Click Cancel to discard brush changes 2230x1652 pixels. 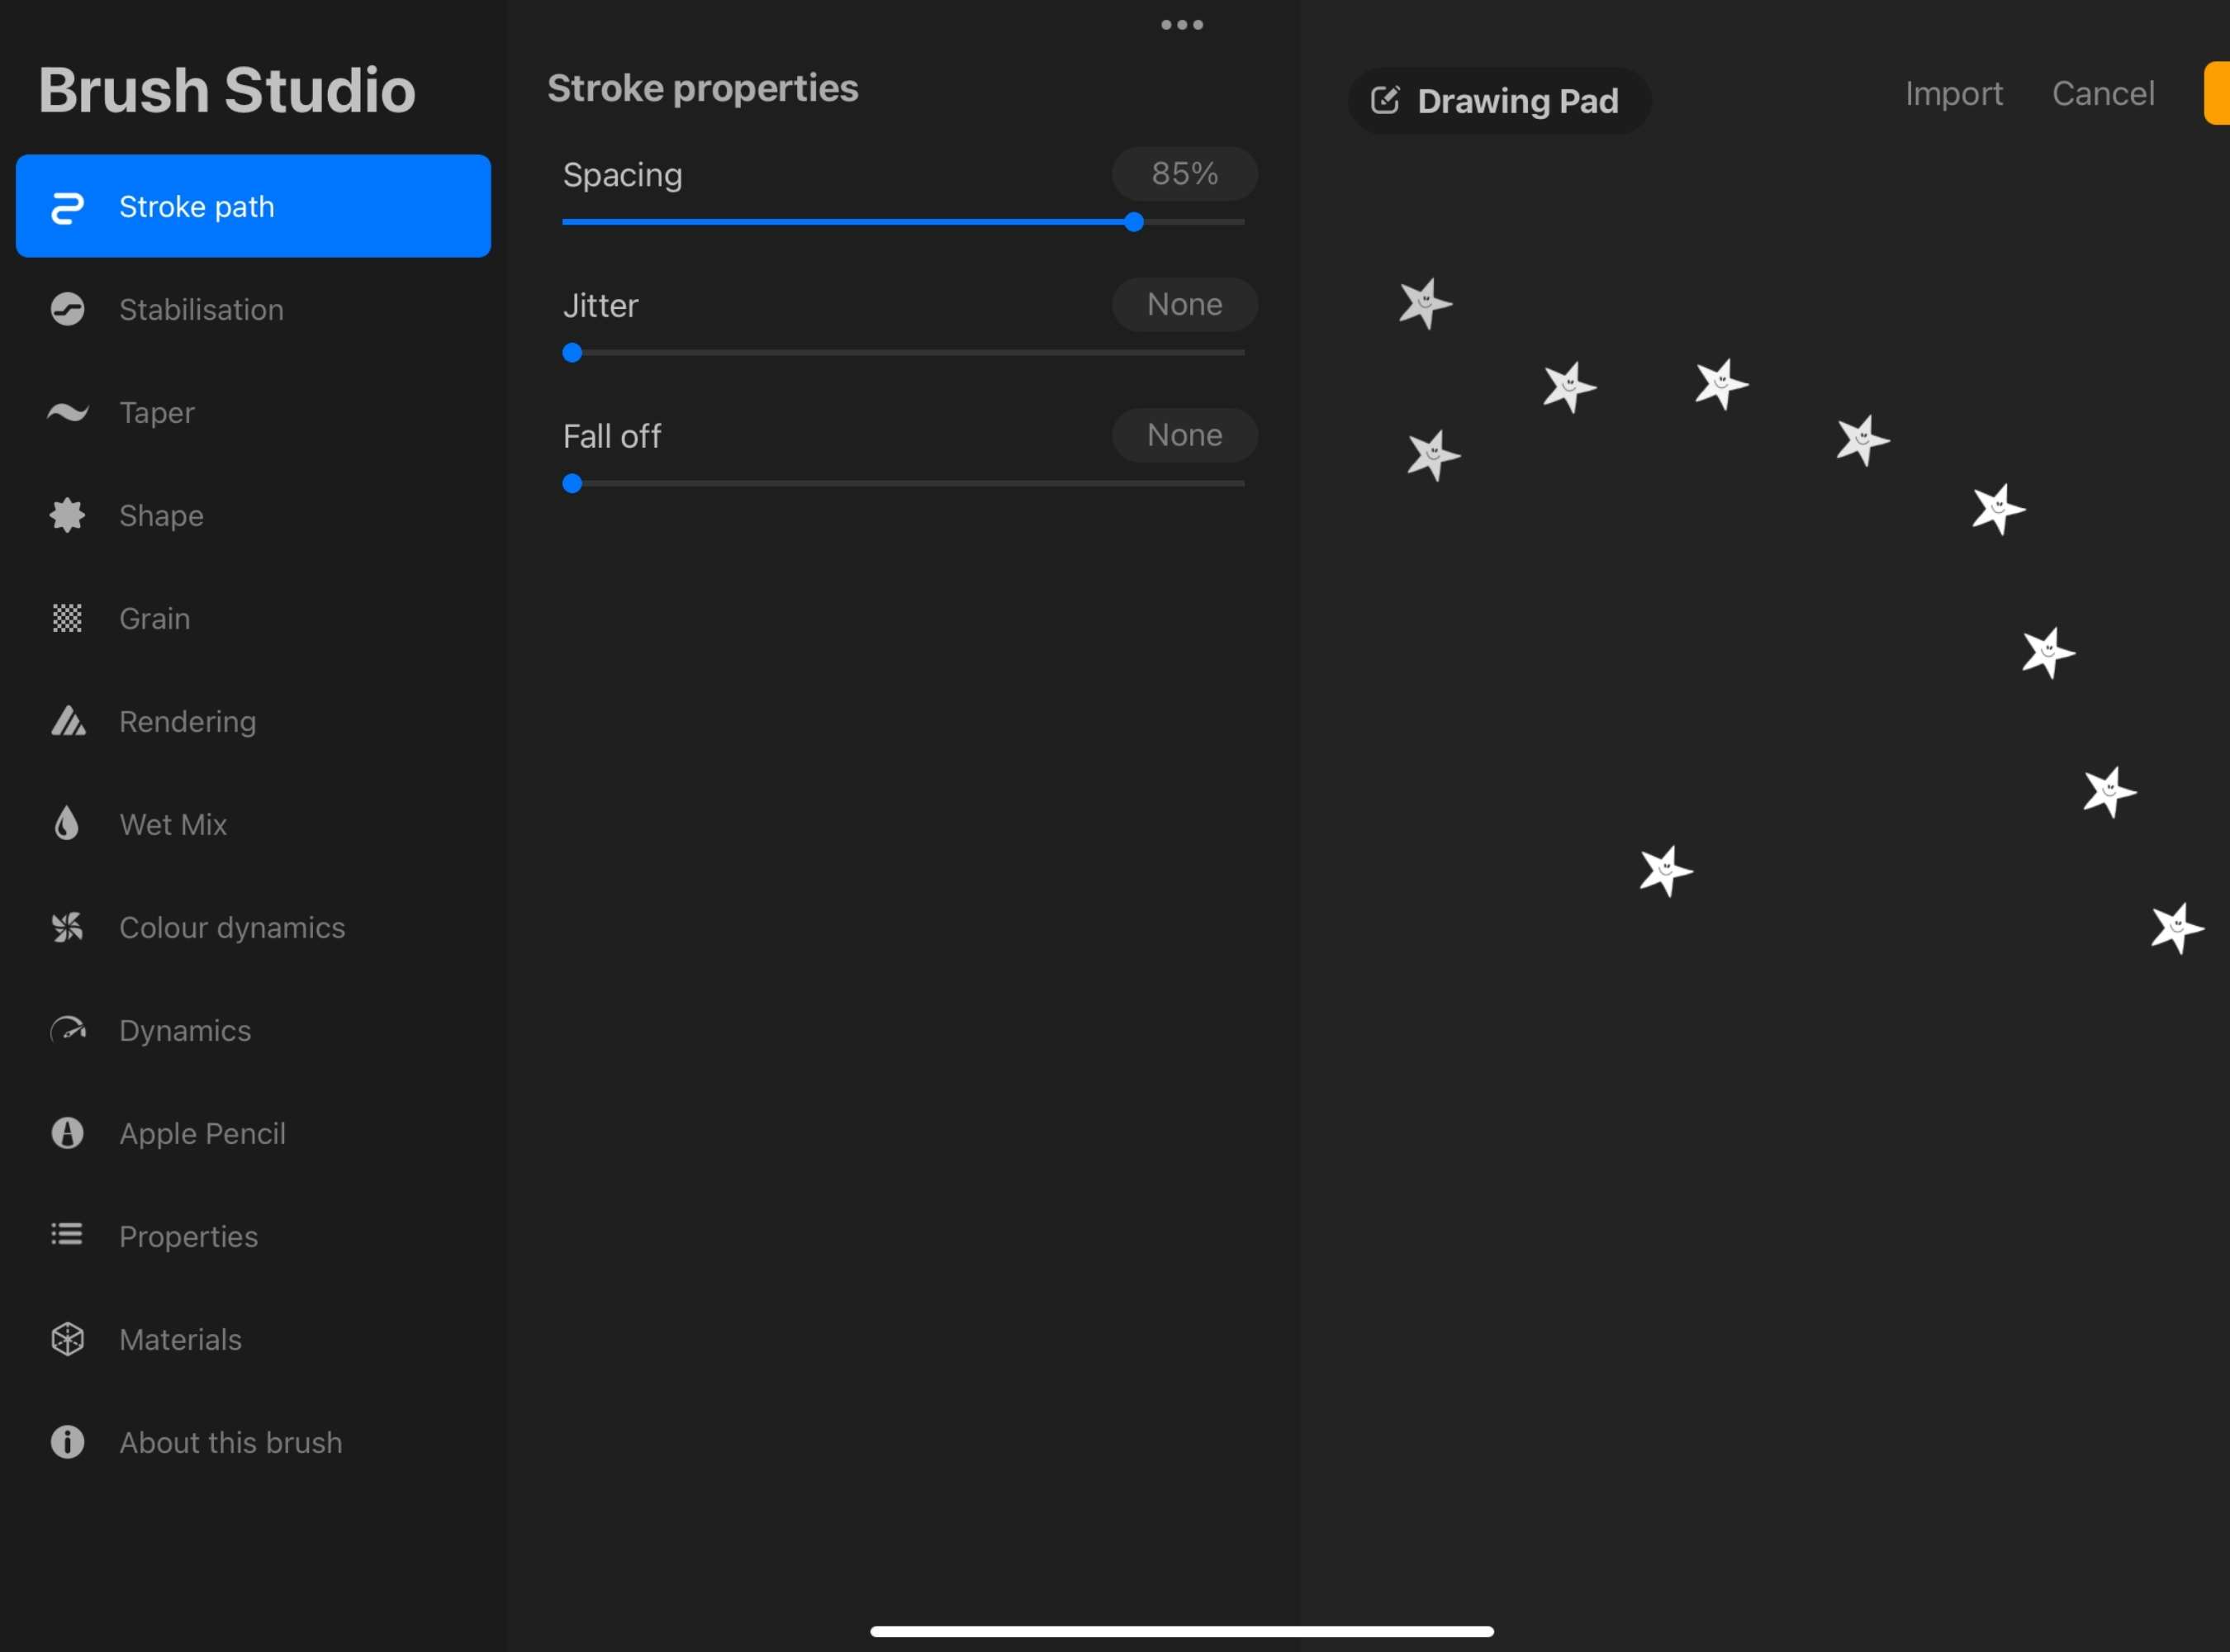[x=2103, y=93]
